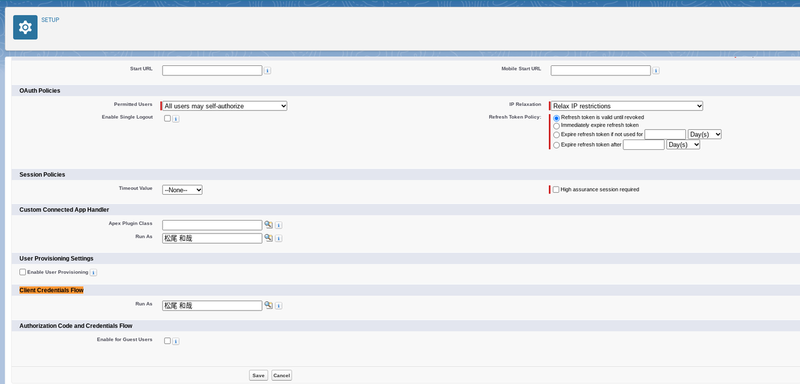The width and height of the screenshot is (800, 384).
Task: Focus the Mobile Start URL field
Action: pos(601,70)
